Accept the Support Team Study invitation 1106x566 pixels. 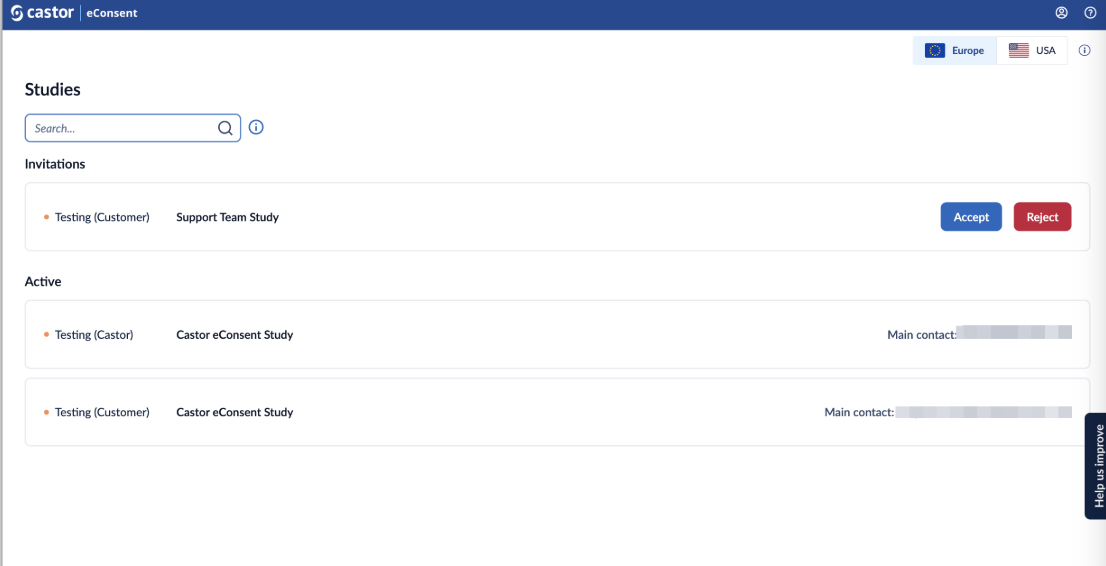click(971, 217)
